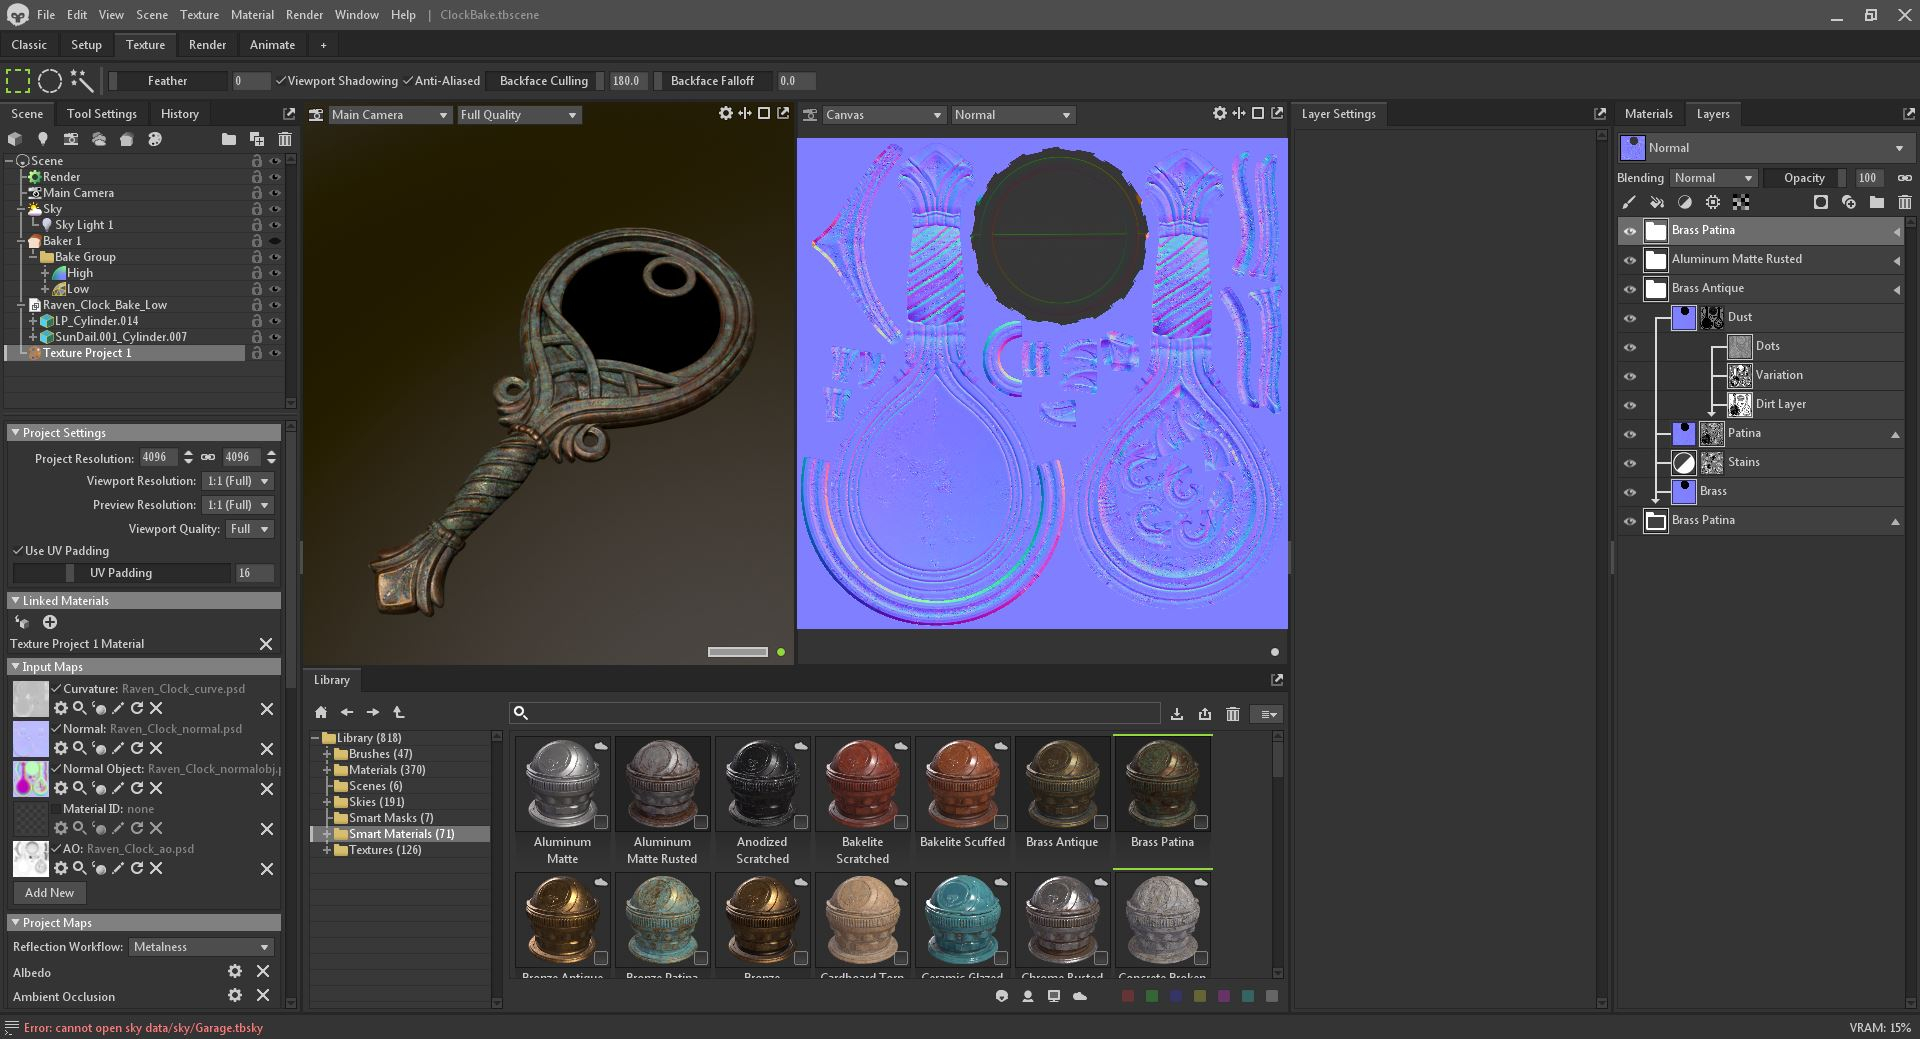Click the Add New input map button
The image size is (1920, 1039).
49,893
